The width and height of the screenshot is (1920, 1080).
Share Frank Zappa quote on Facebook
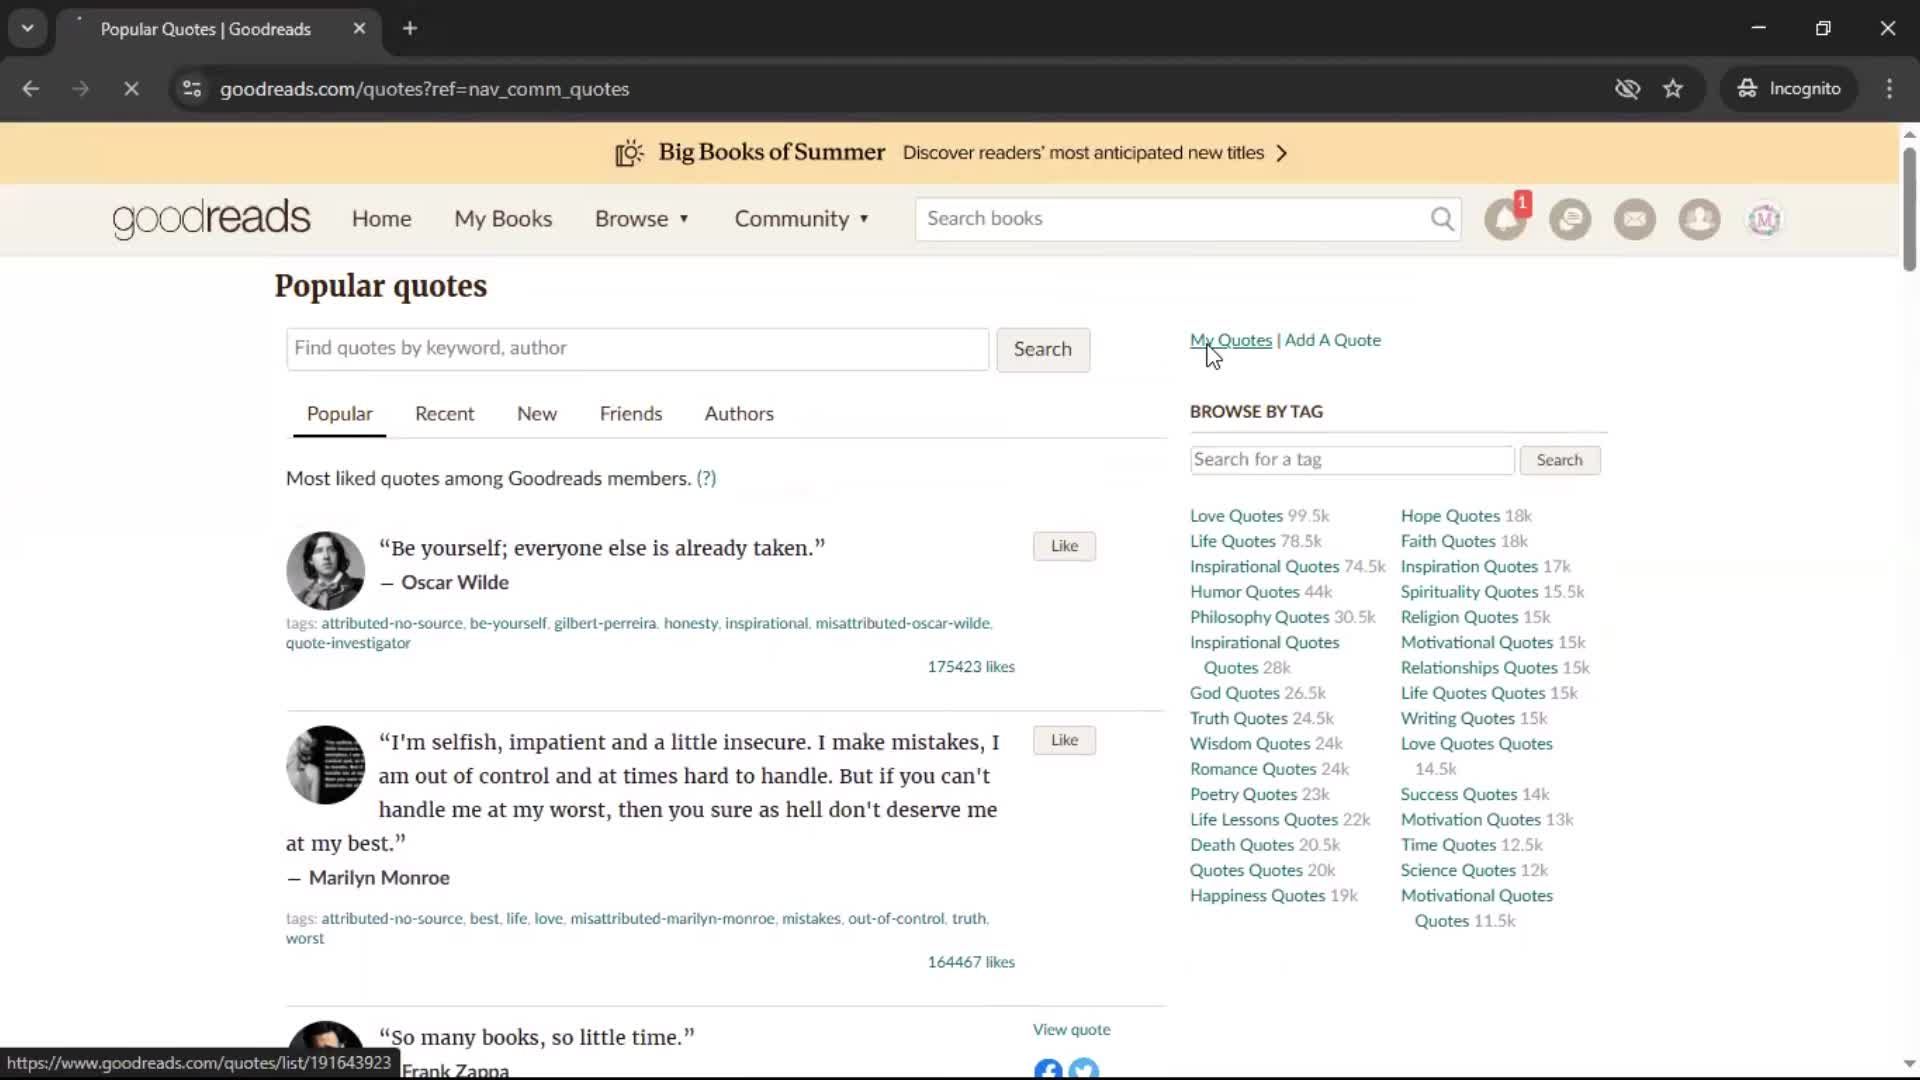click(1048, 1070)
